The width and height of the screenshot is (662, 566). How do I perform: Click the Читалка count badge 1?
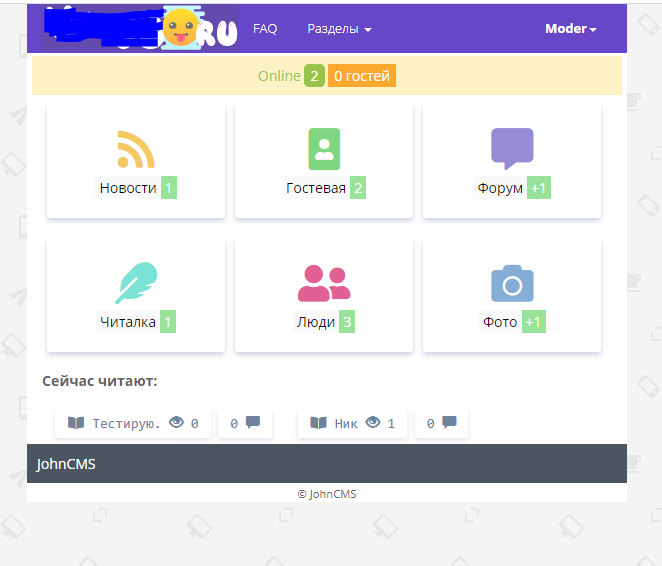168,322
